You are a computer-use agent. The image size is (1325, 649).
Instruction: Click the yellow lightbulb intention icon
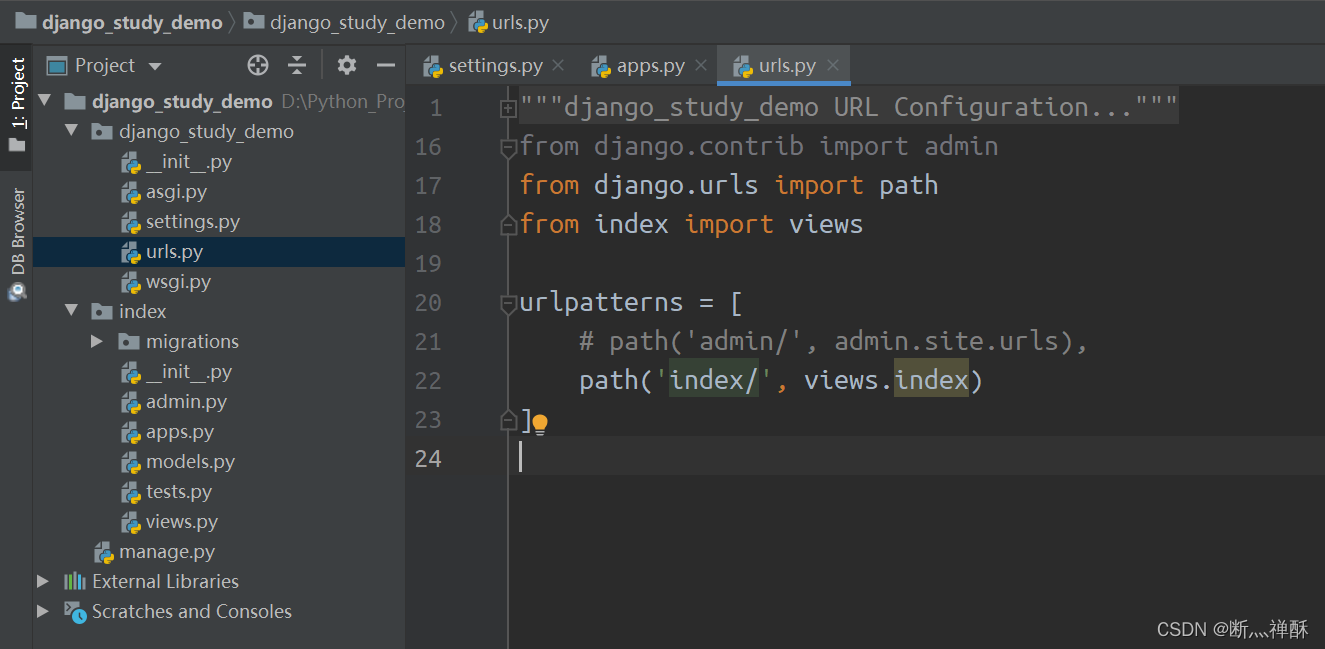(540, 424)
